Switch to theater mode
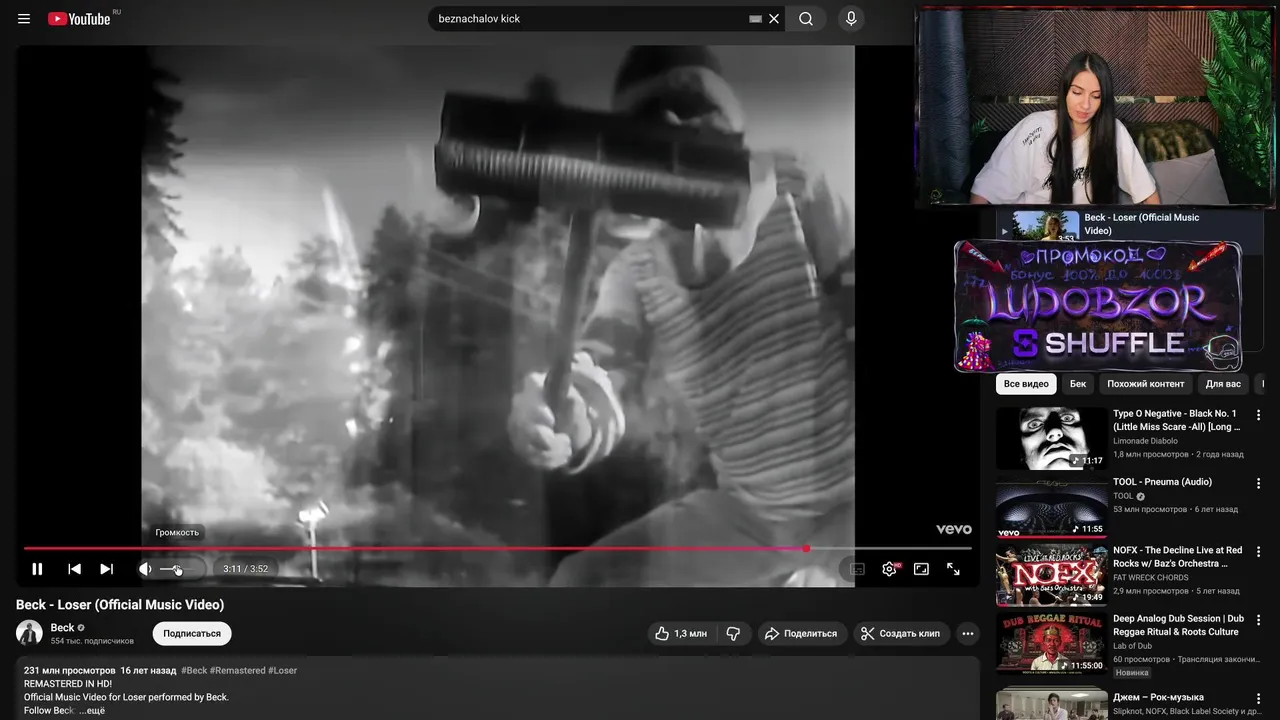Screen dimensions: 1280x720 tap(921, 569)
